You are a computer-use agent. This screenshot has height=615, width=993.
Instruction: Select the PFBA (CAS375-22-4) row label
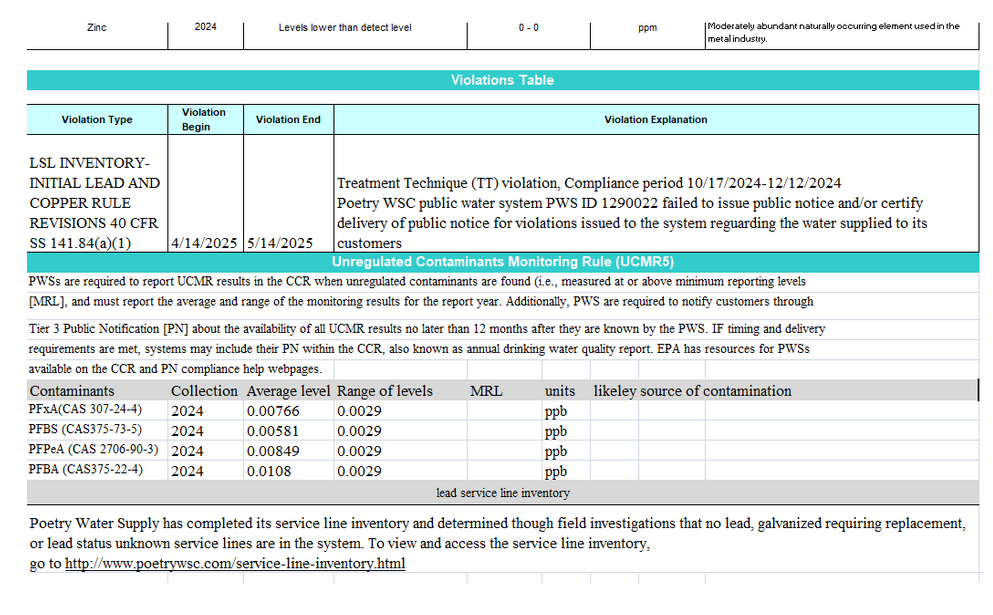(x=85, y=470)
